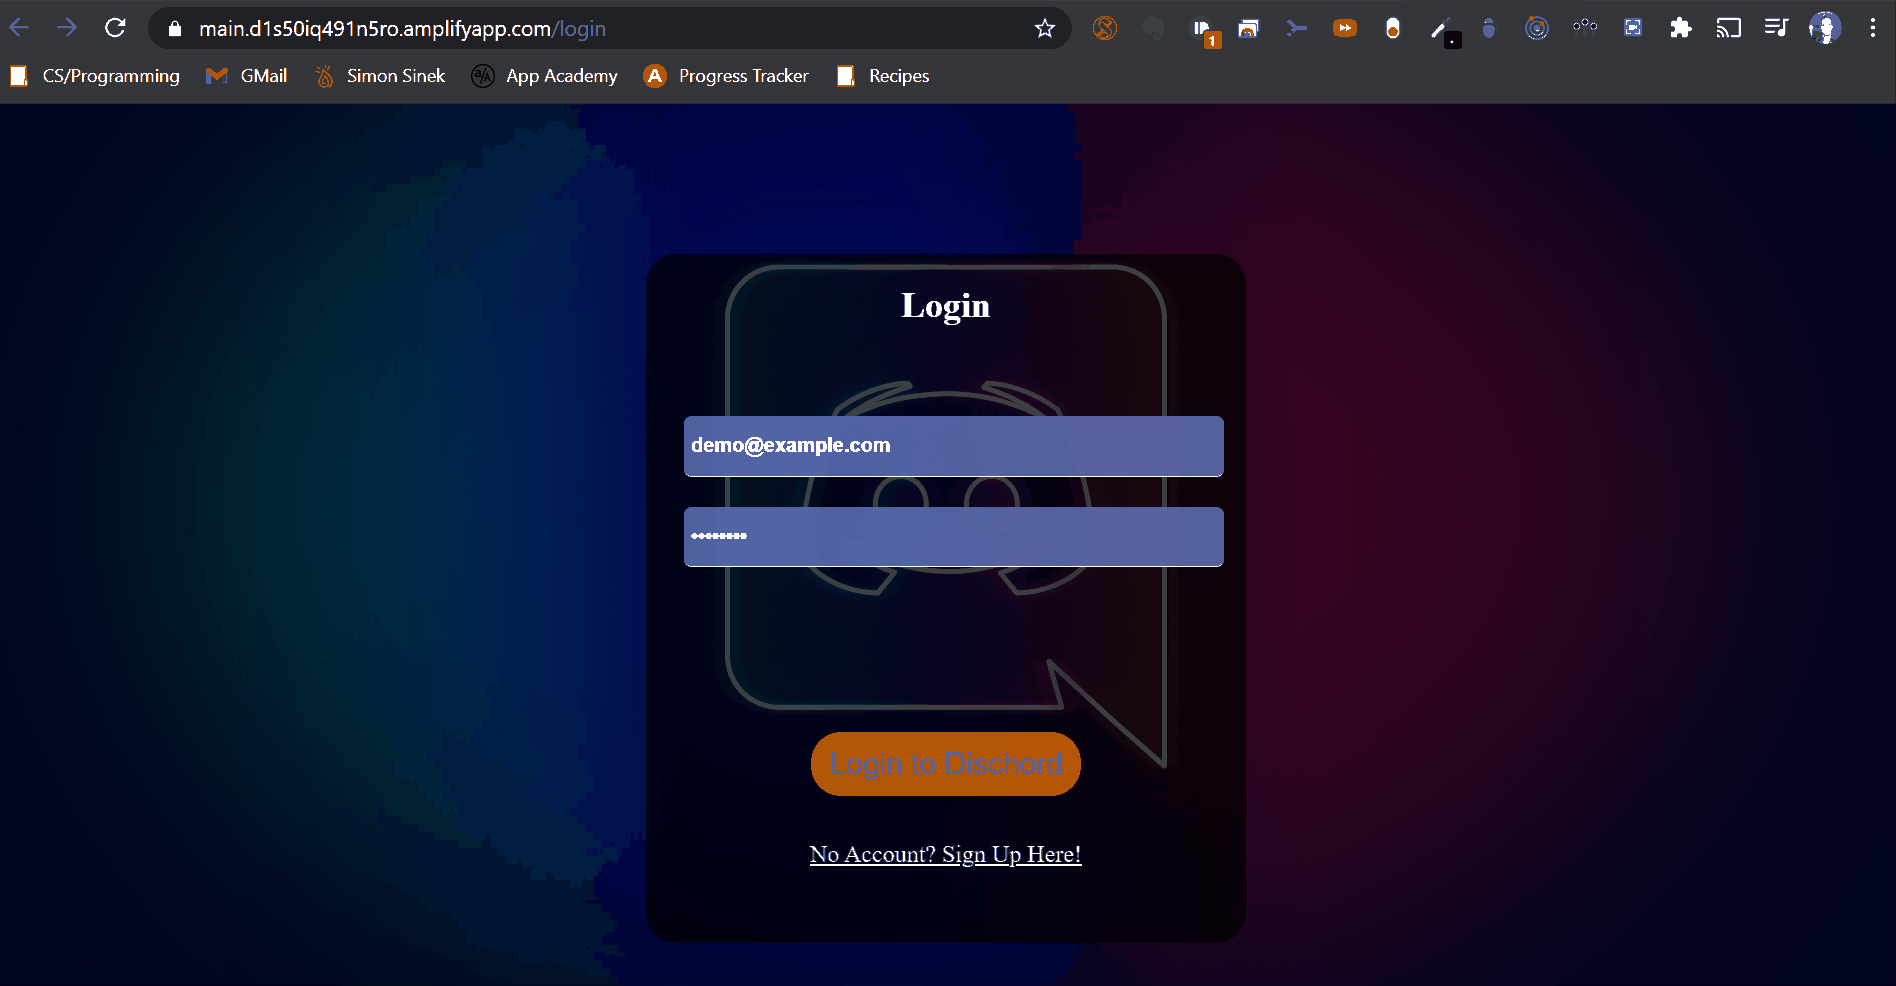Open Chrome's three-dot menu

click(x=1872, y=28)
